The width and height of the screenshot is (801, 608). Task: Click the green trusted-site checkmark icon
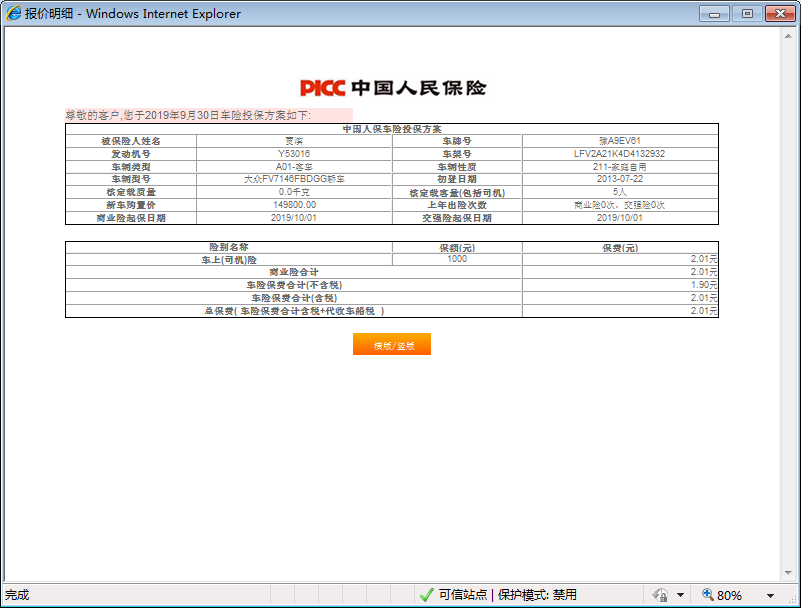[427, 595]
